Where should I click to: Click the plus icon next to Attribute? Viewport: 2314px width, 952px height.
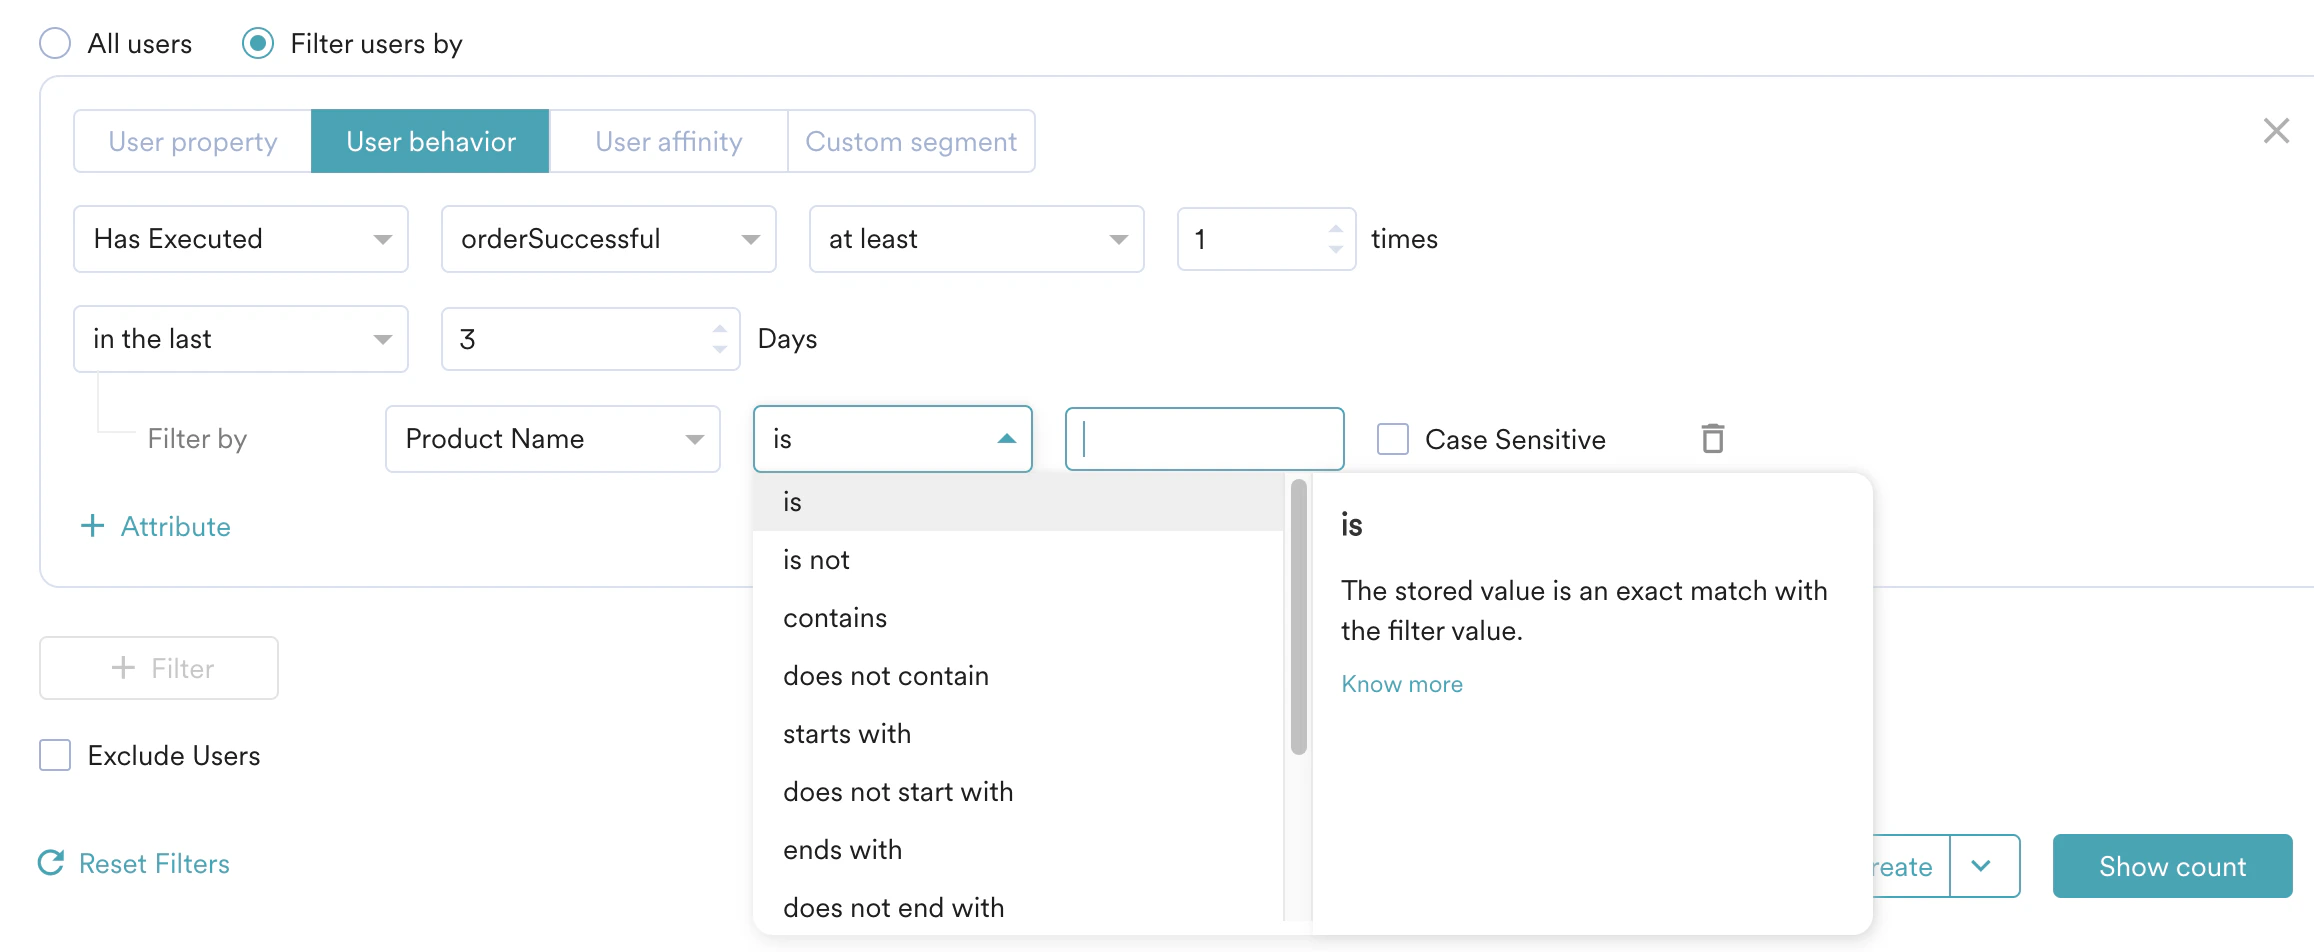coord(92,526)
